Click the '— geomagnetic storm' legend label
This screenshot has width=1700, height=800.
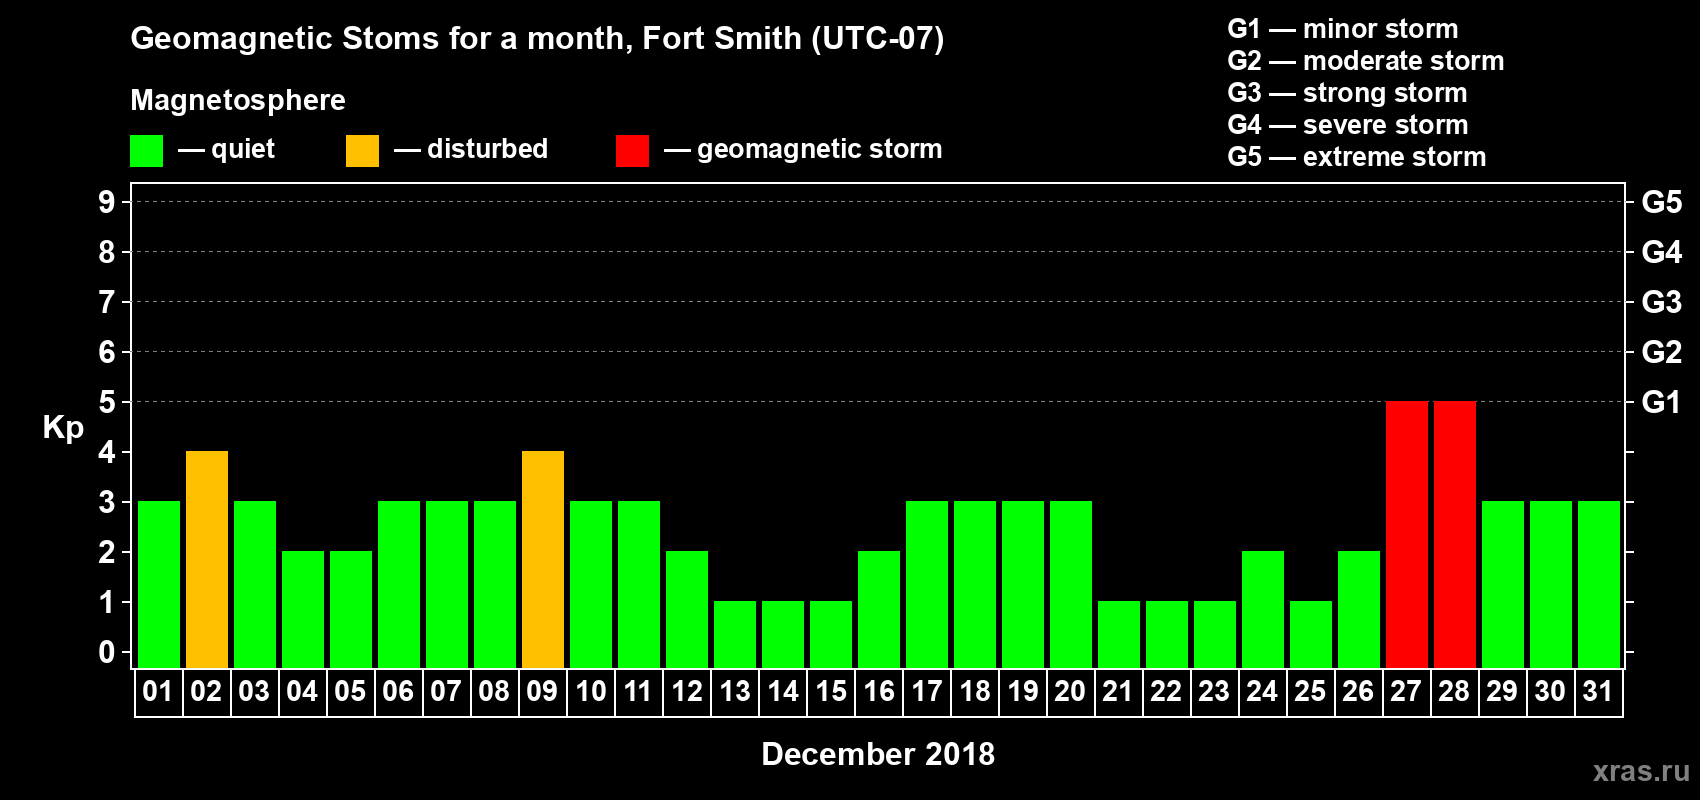pyautogui.click(x=803, y=149)
